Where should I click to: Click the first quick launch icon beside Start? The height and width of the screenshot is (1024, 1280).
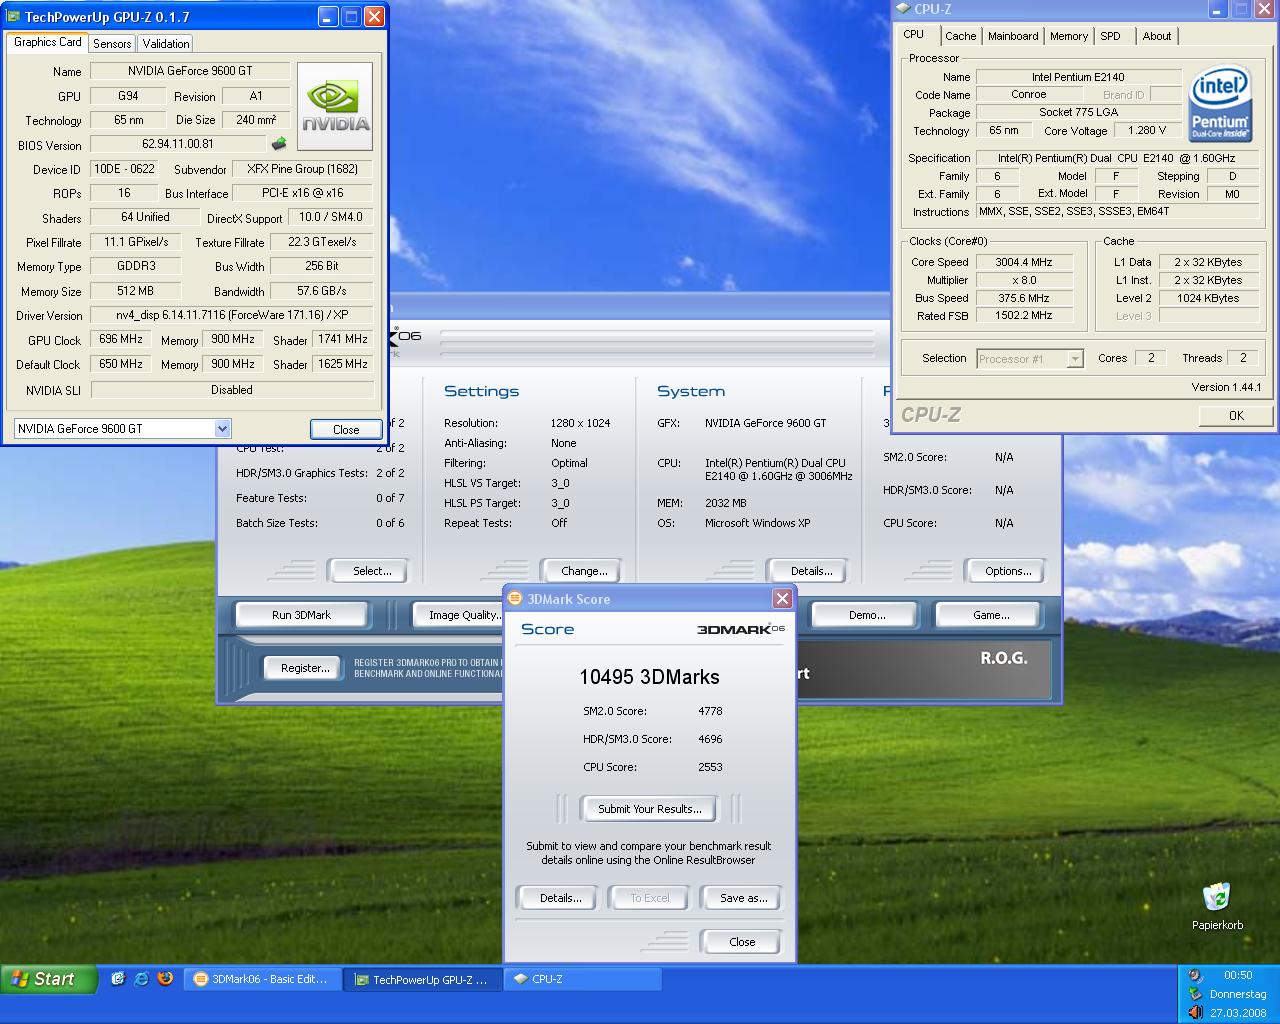118,979
